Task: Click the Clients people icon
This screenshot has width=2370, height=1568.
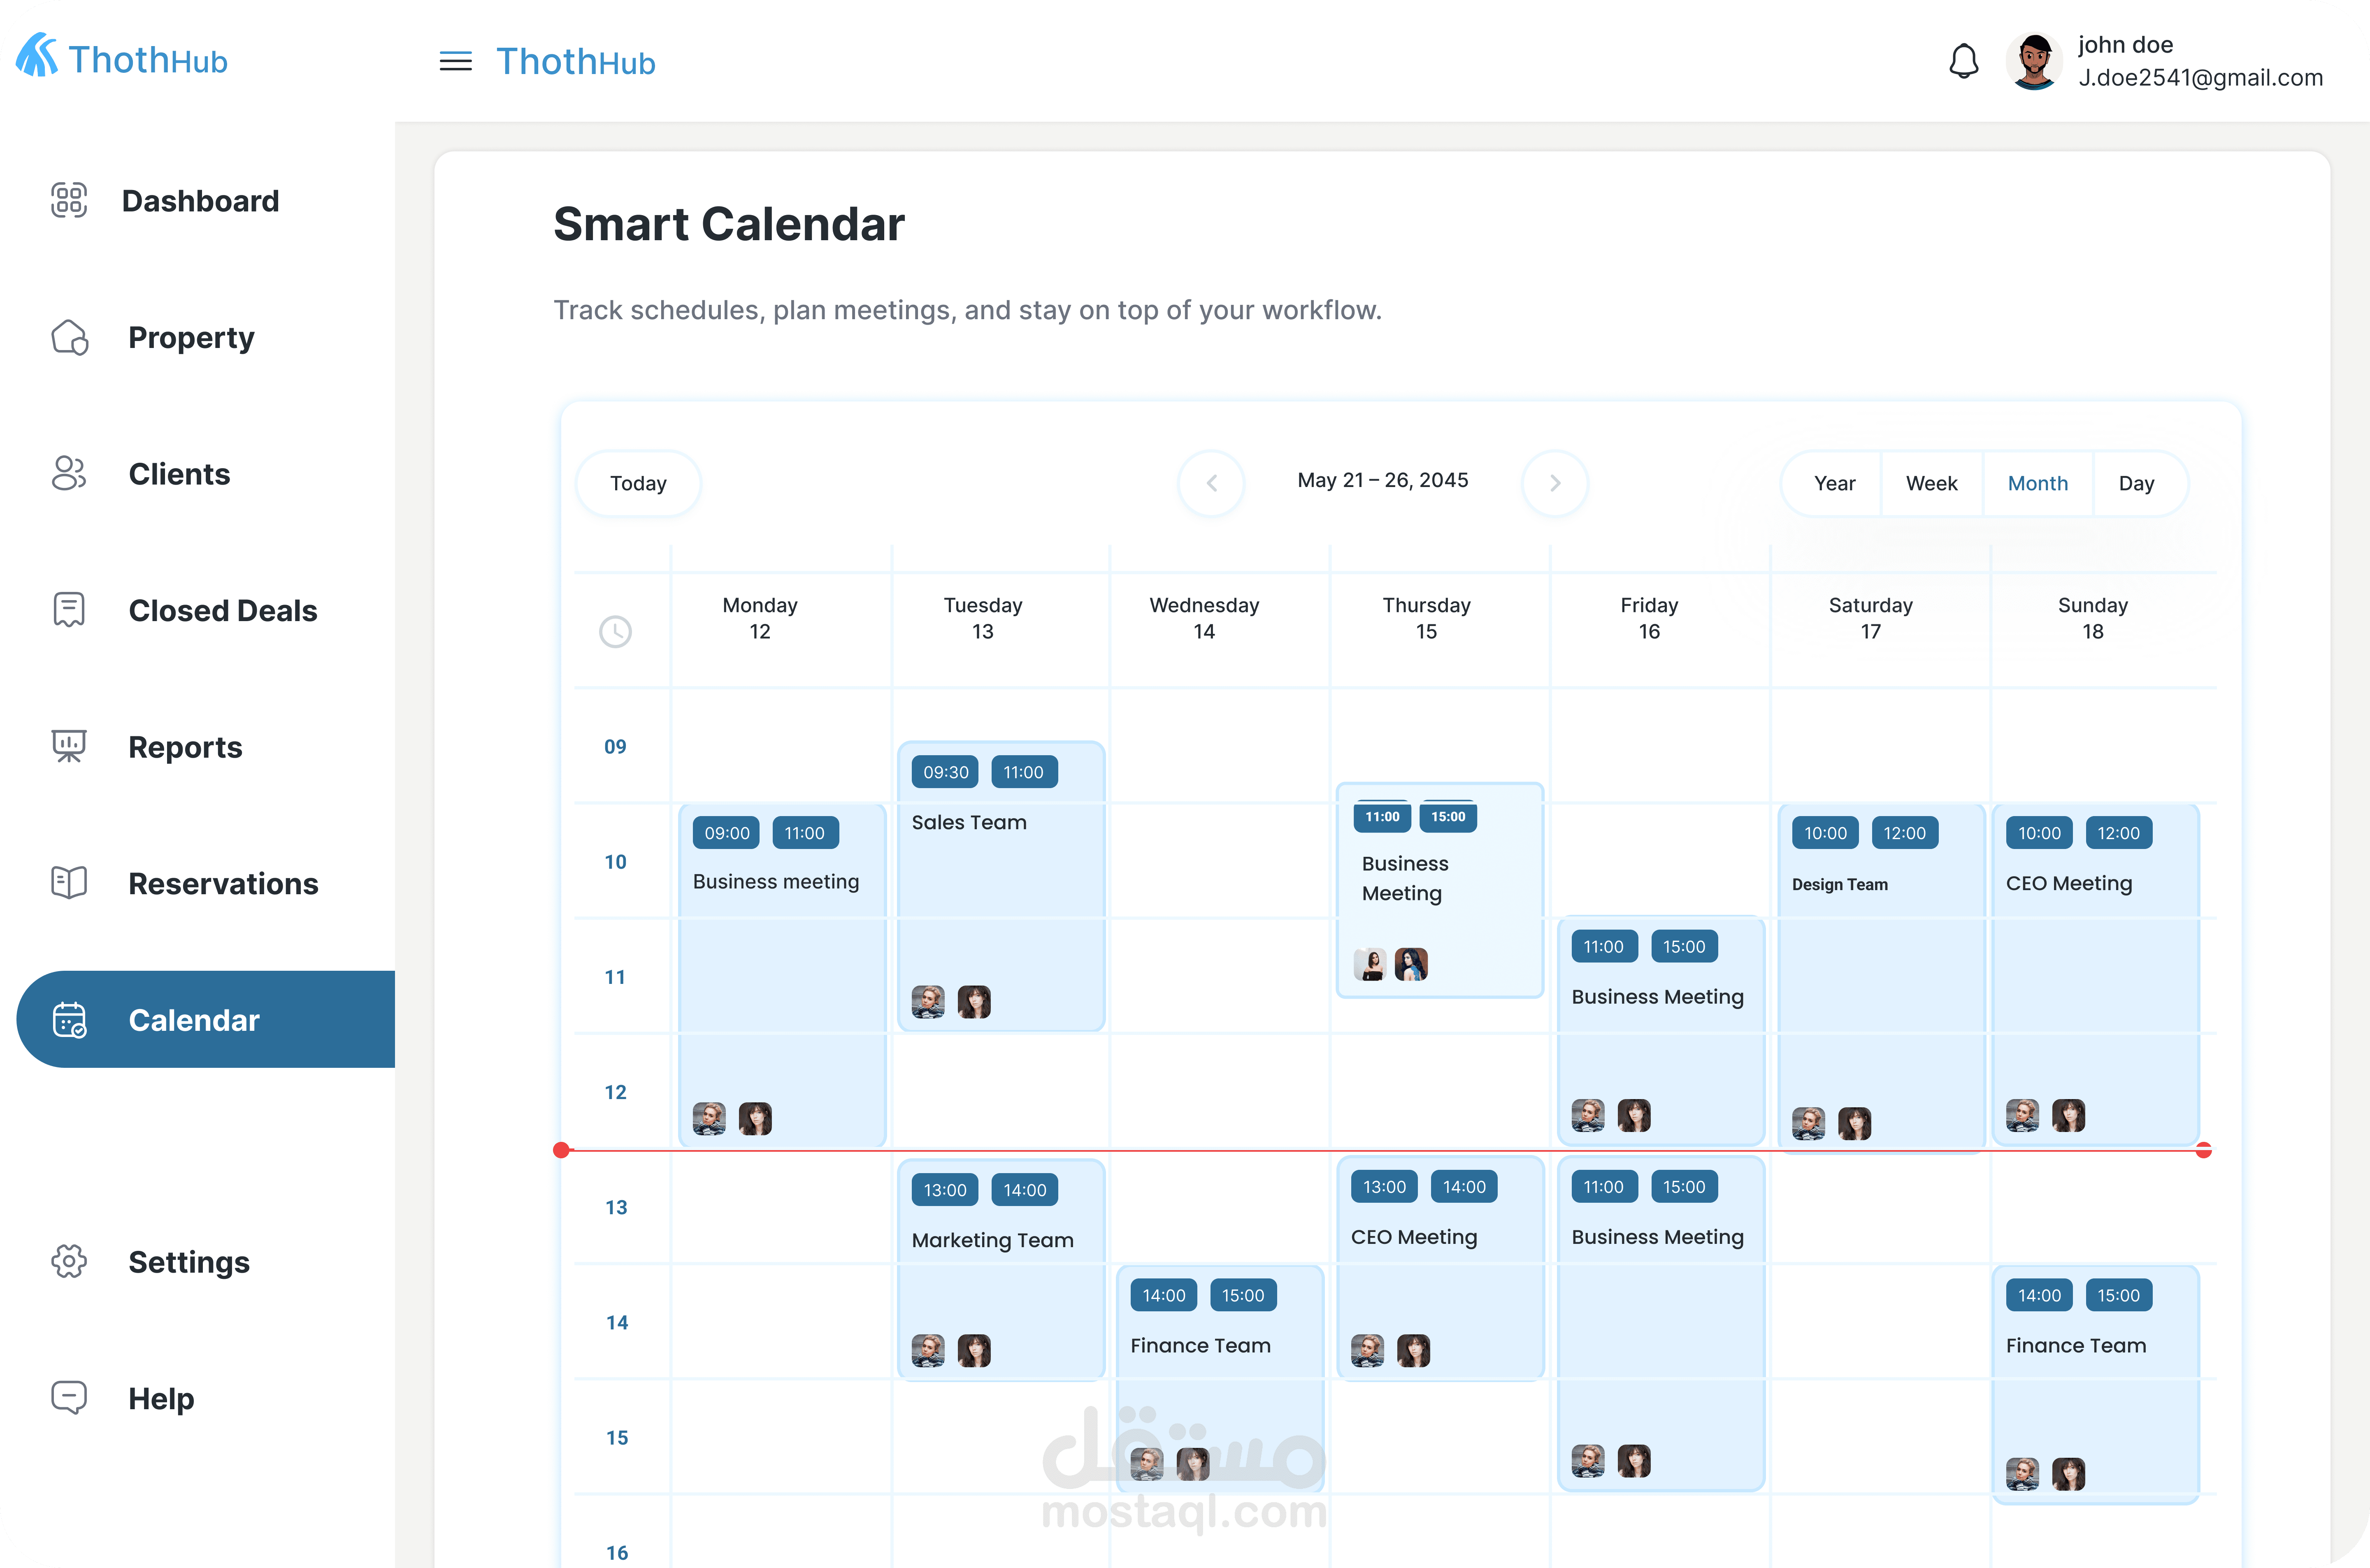Action: tap(69, 474)
